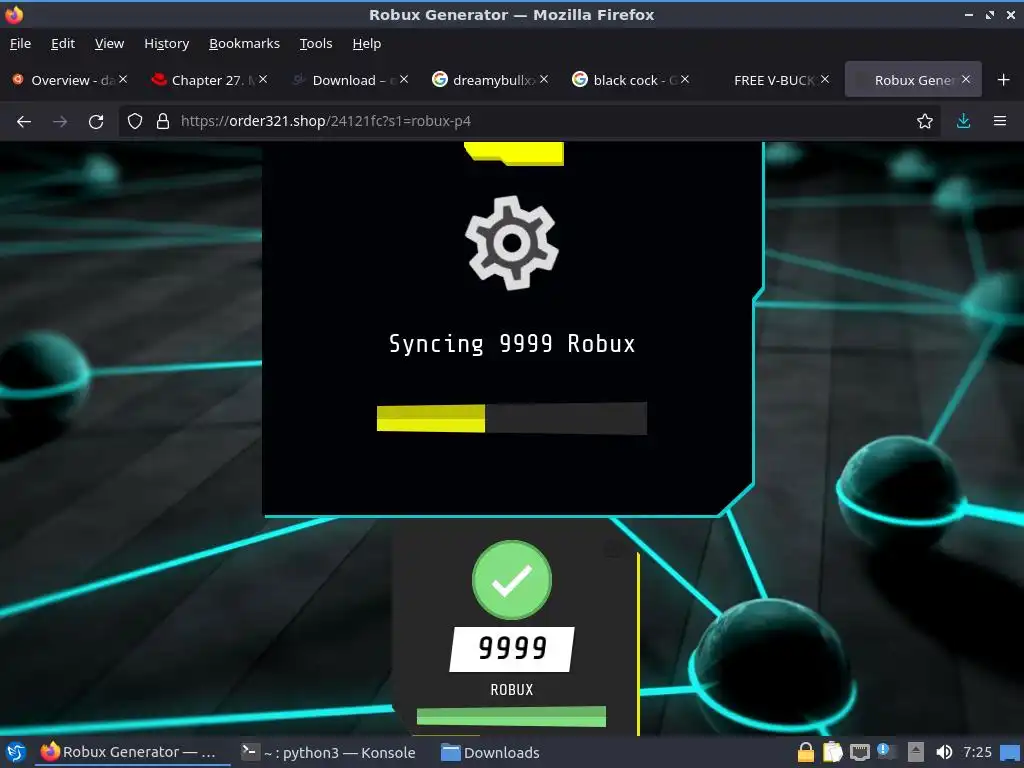Open a new tab with plus button
1024x768 pixels.
click(1004, 80)
